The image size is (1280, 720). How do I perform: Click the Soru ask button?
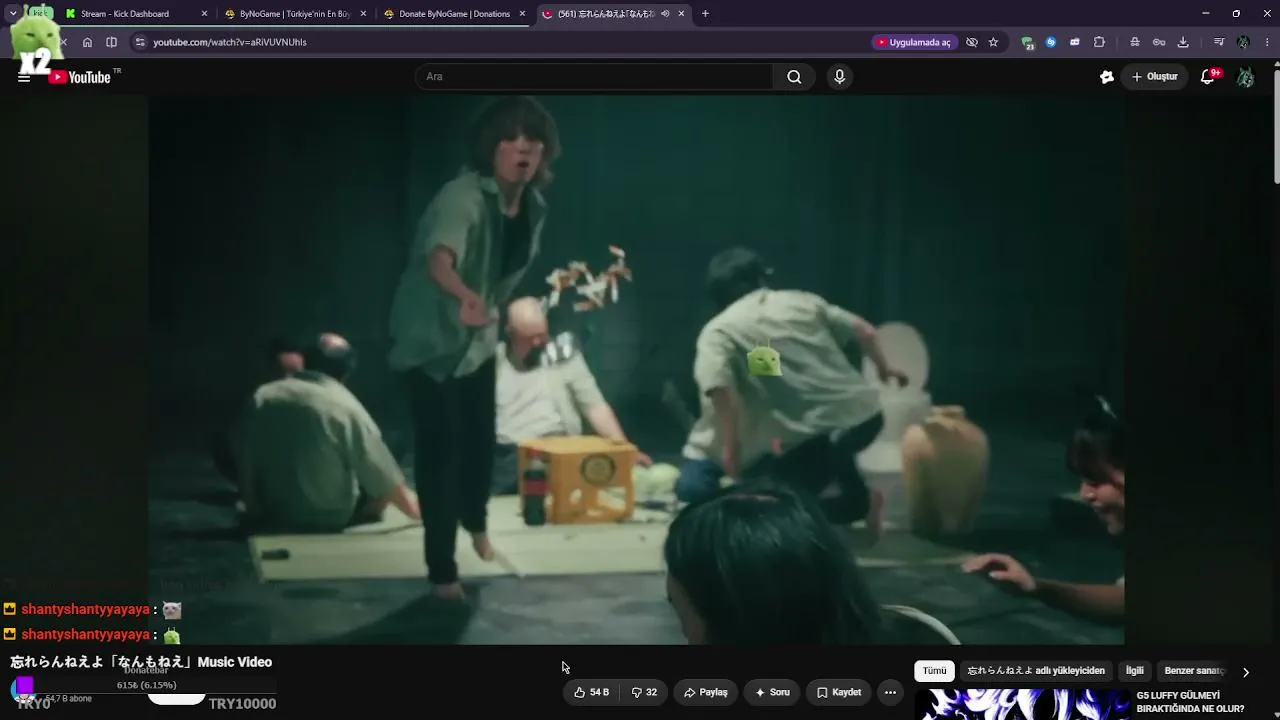click(x=772, y=692)
